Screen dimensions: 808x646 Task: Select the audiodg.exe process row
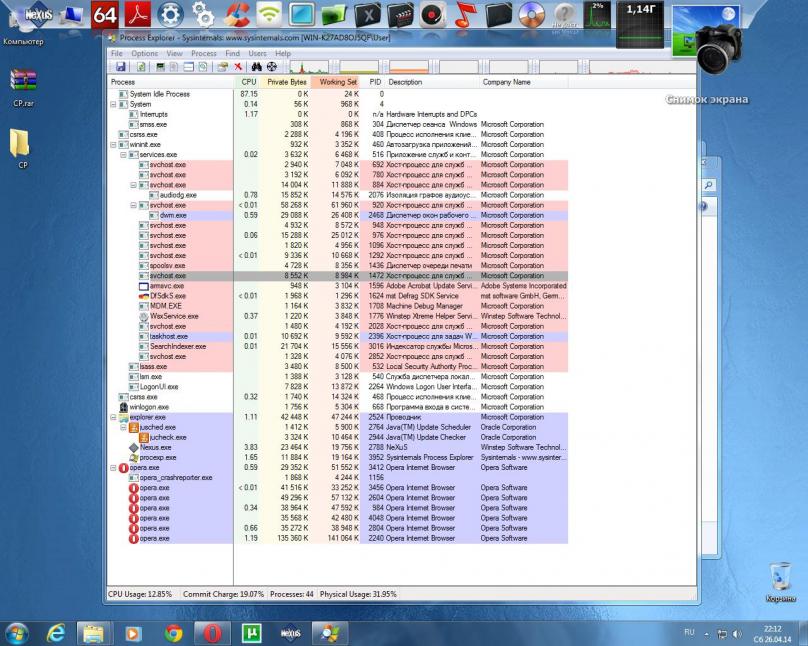(x=339, y=195)
